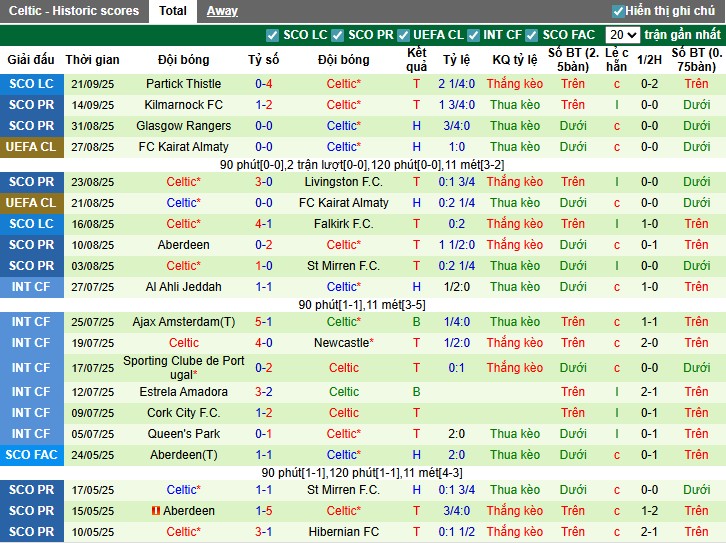The image size is (726, 543).
Task: Click UEFA CL league cell for 27/08/25
Action: click(31, 147)
